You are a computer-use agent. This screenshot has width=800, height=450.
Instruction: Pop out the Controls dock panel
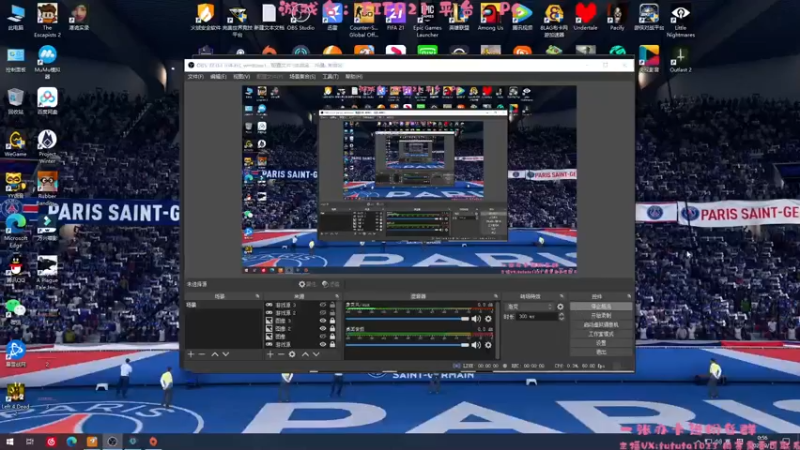click(x=629, y=296)
